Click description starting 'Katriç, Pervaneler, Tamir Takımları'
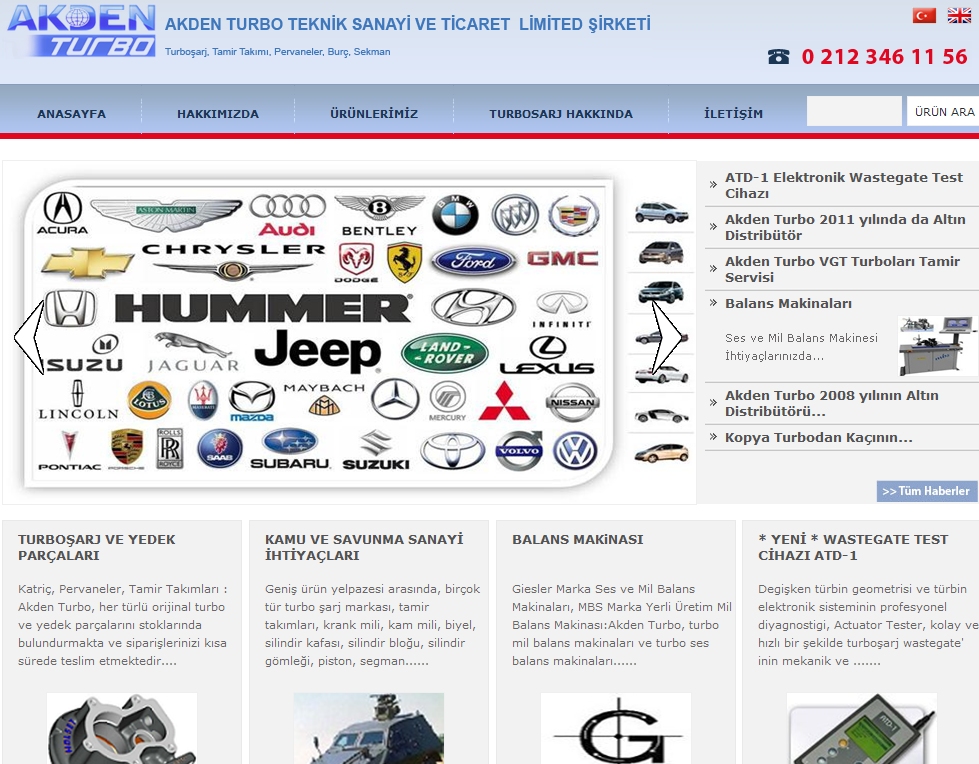This screenshot has width=979, height=764. (122, 625)
